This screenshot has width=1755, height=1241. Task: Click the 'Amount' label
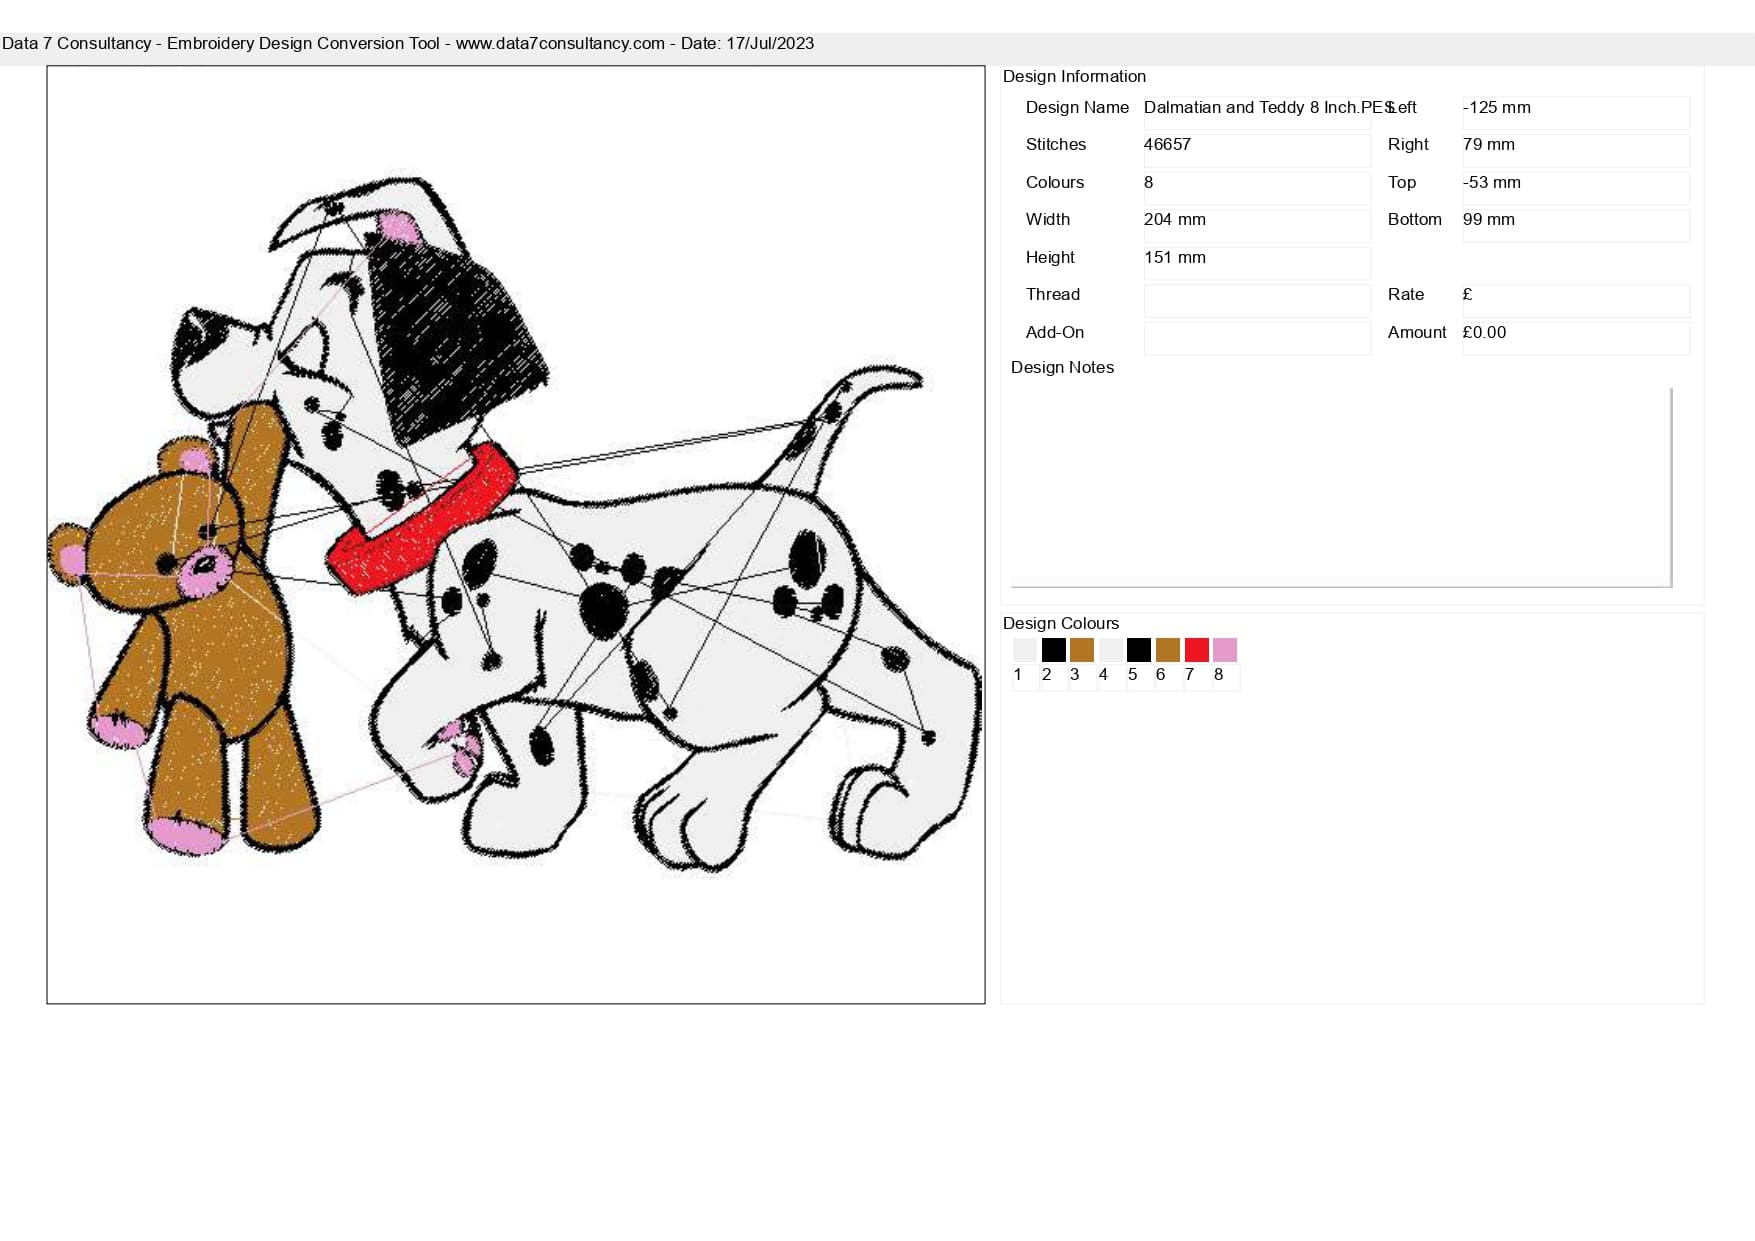point(1417,332)
